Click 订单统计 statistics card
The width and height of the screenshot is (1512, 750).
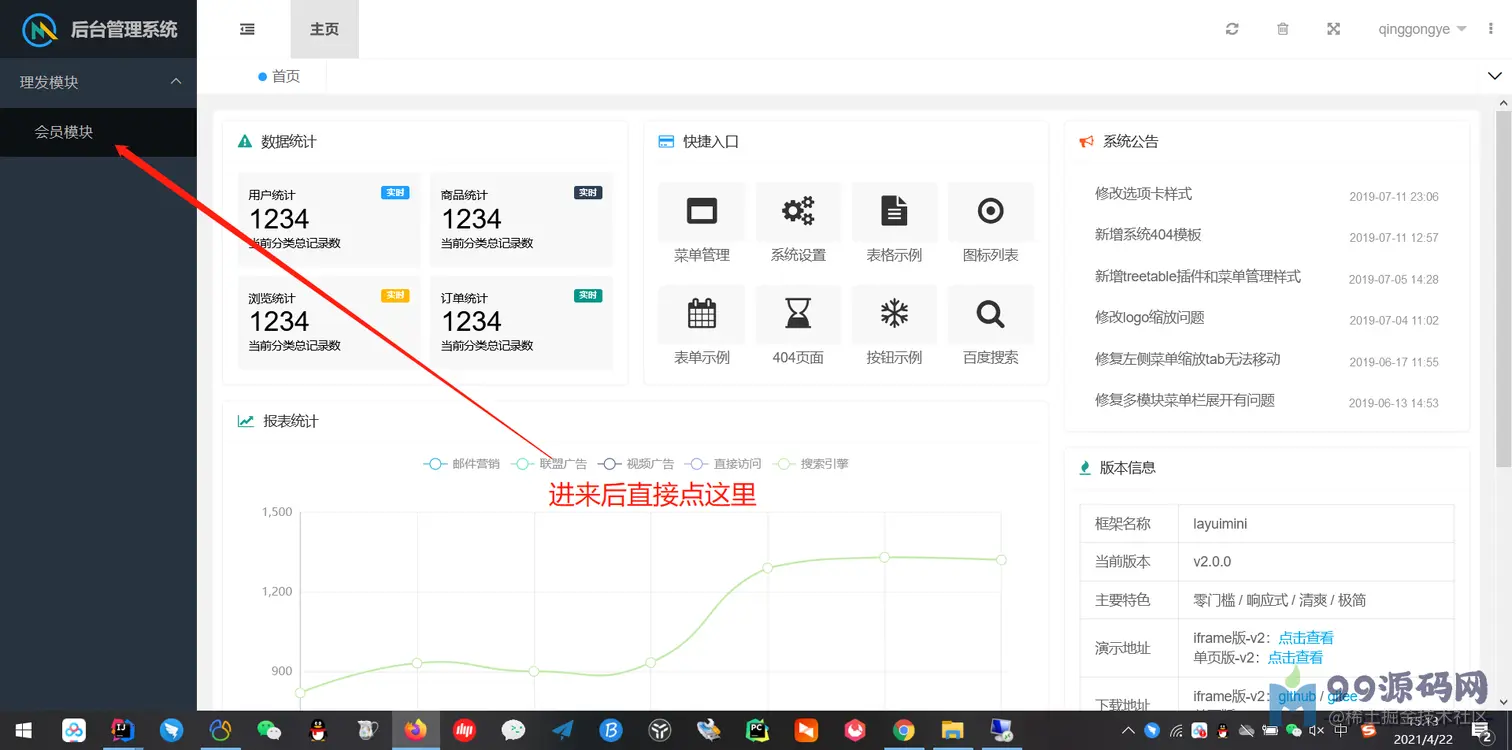point(521,323)
